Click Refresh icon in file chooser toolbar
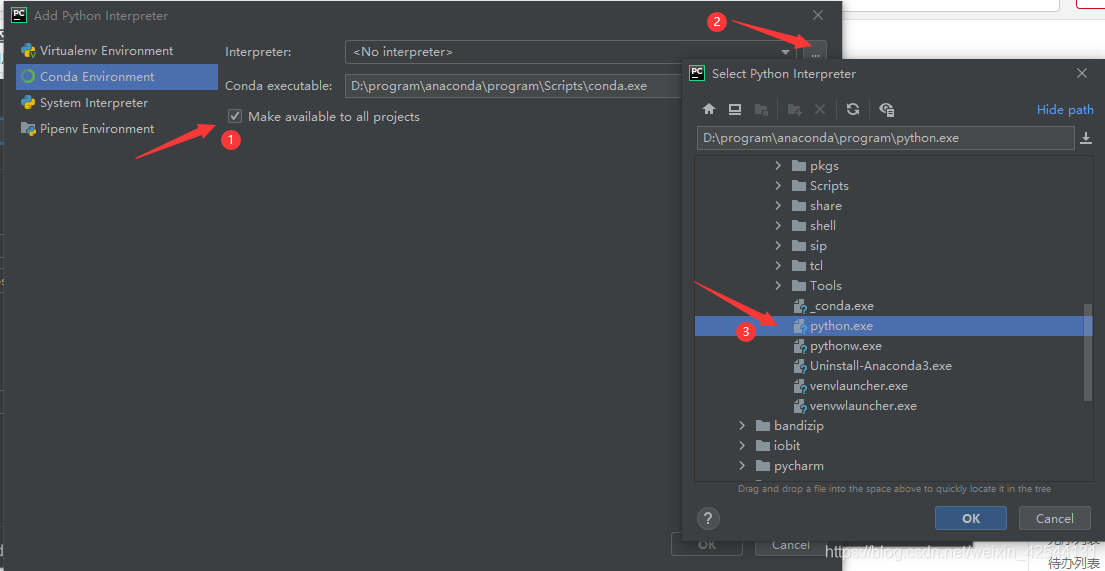Viewport: 1105px width, 571px height. coord(853,109)
